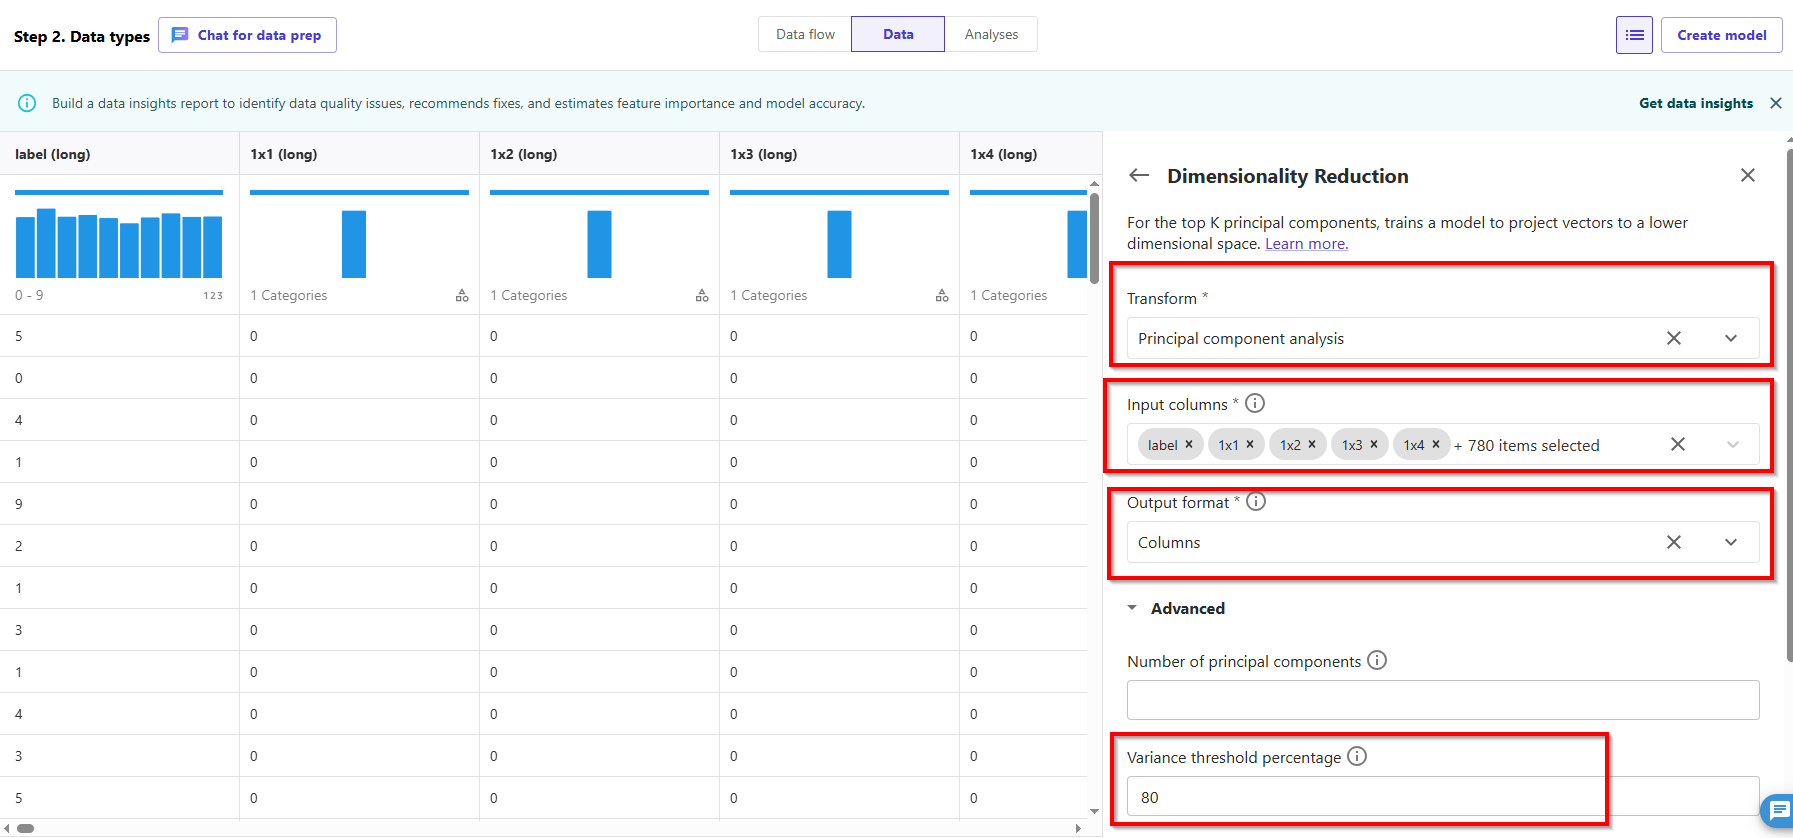Click the info icon next to Input columns
The height and width of the screenshot is (838, 1793).
pos(1255,403)
